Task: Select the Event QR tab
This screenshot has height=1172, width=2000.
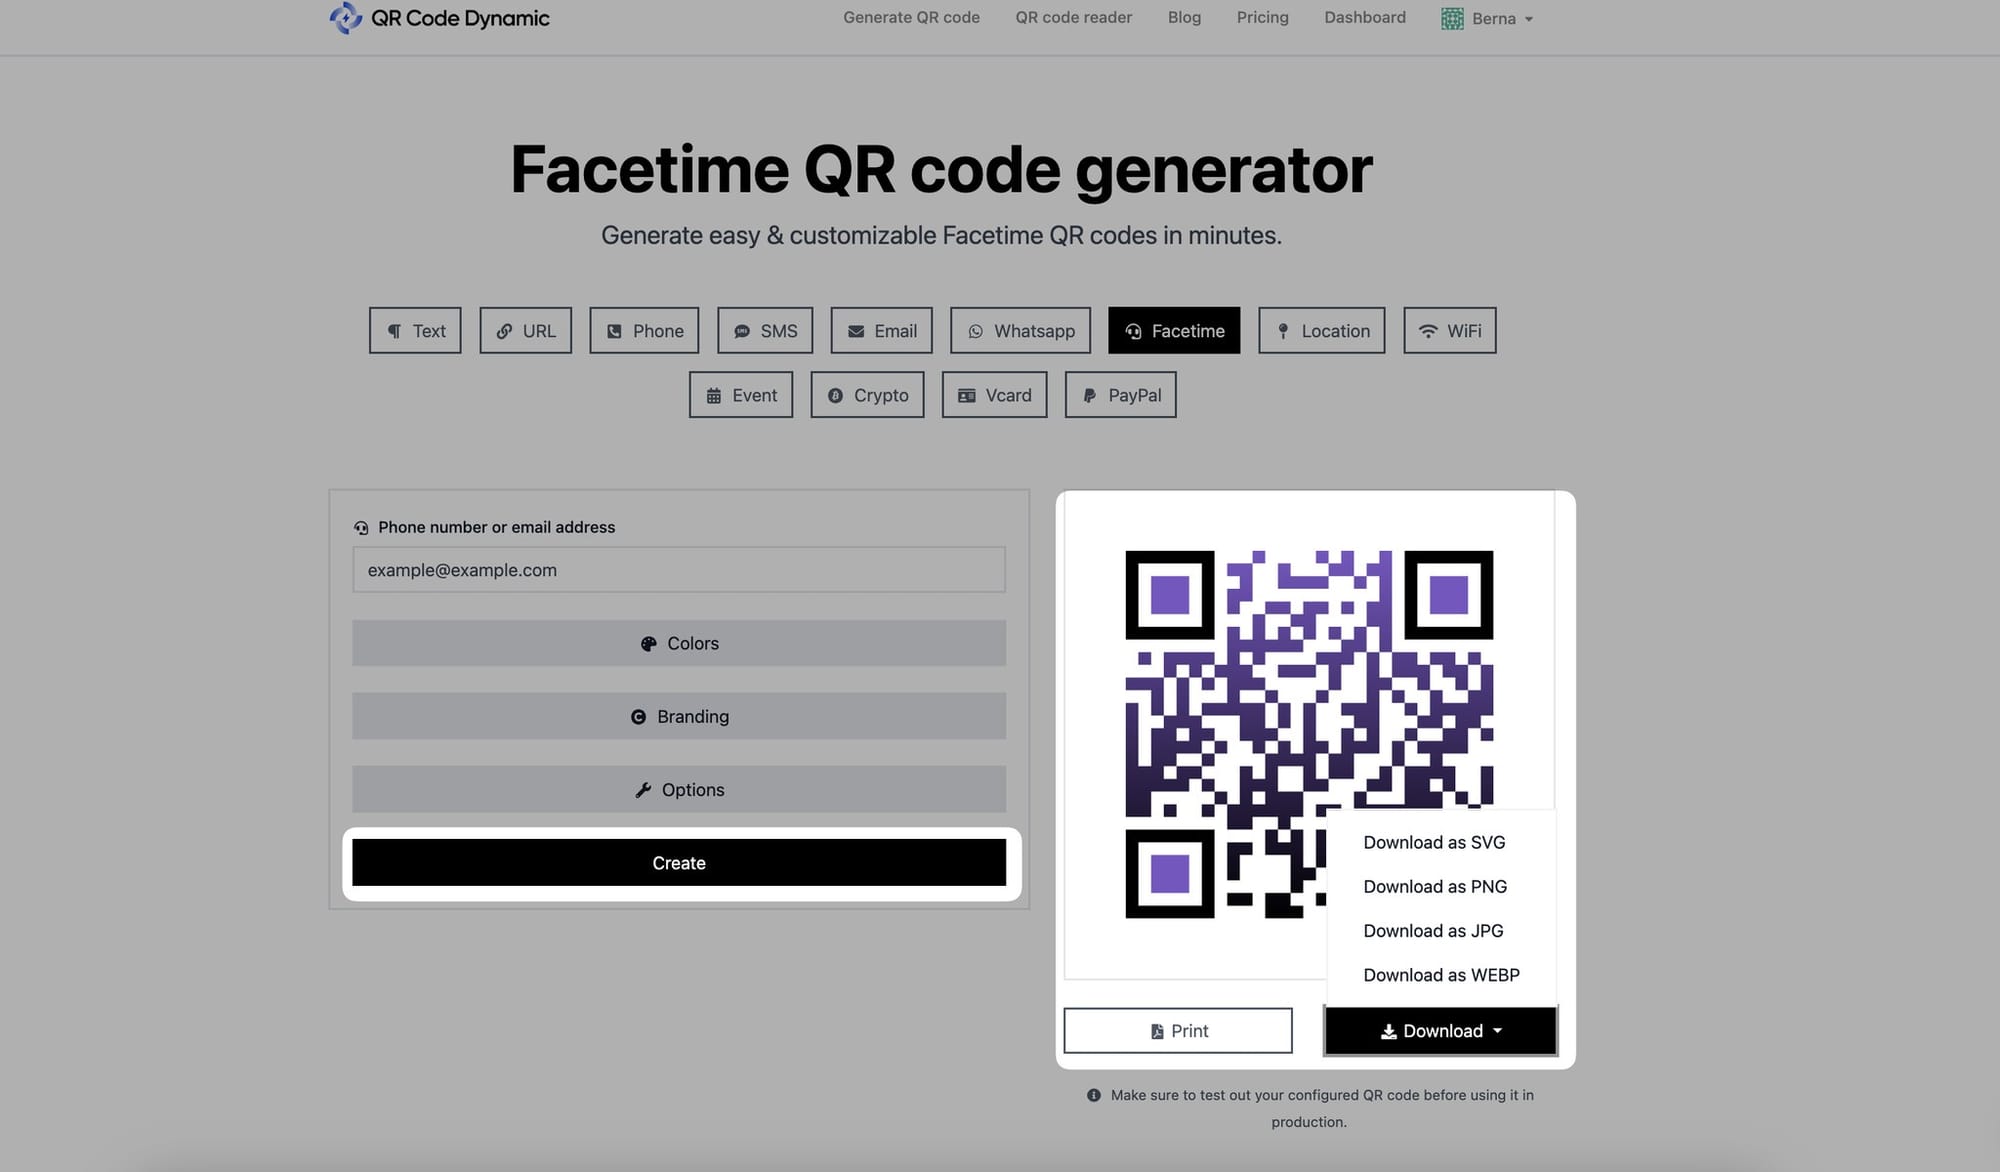Action: [741, 393]
